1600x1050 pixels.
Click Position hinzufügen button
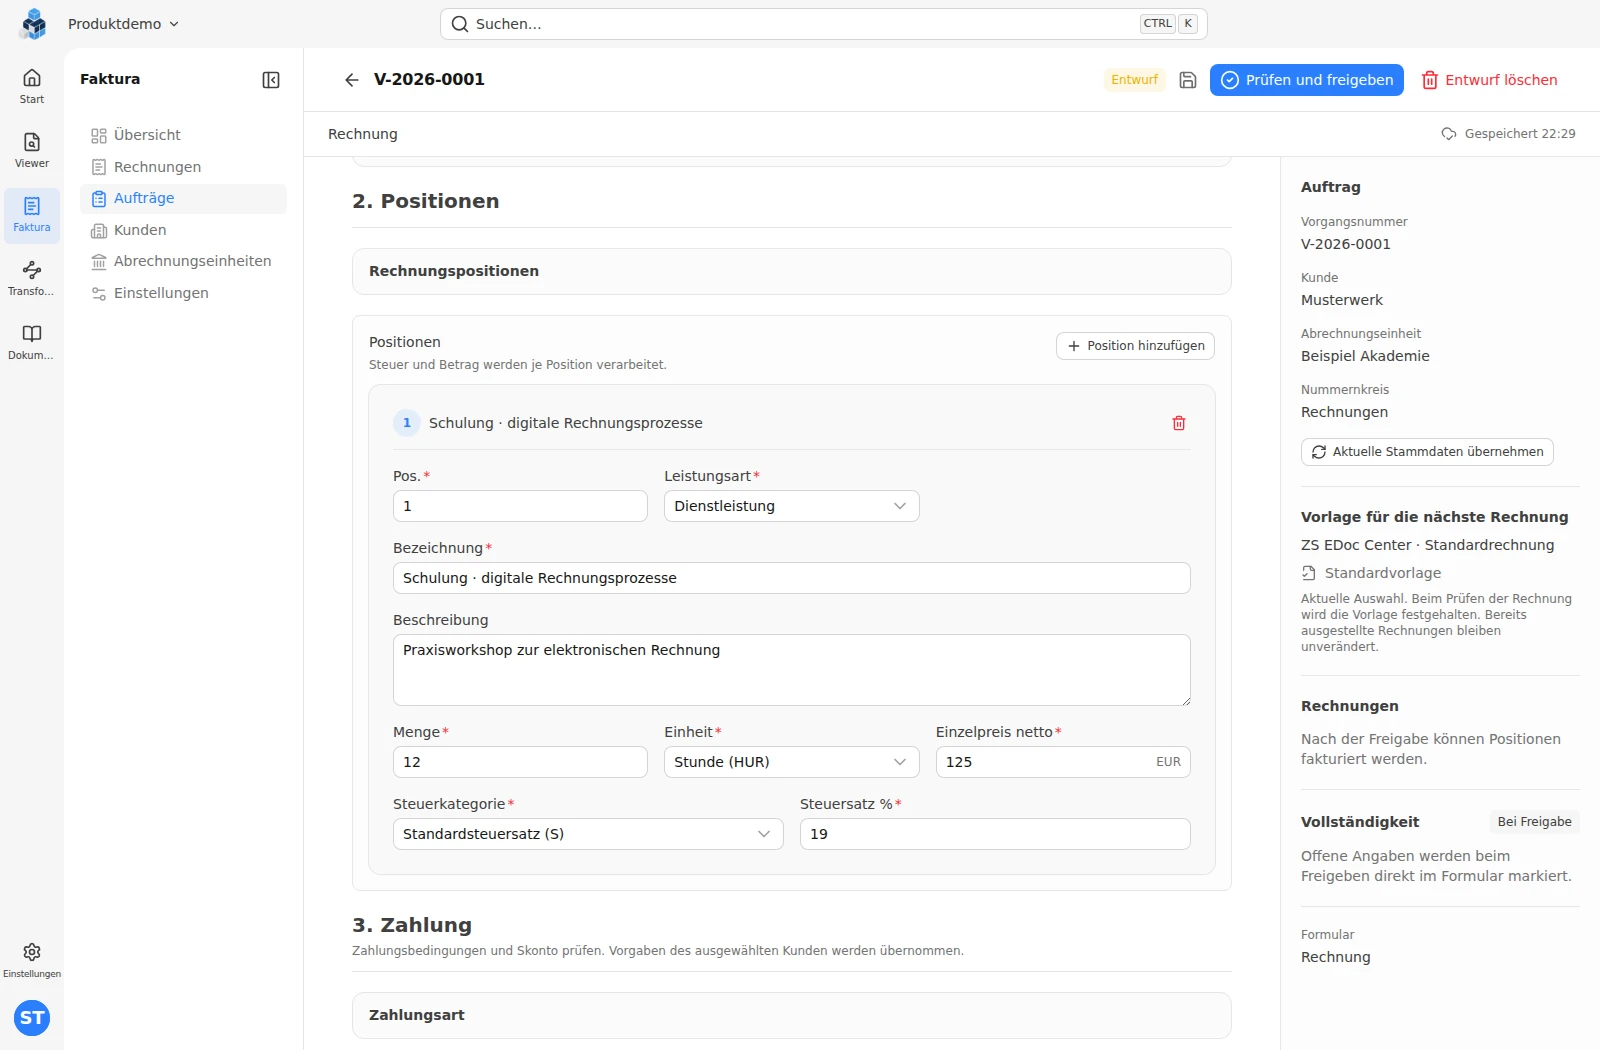[x=1136, y=346]
